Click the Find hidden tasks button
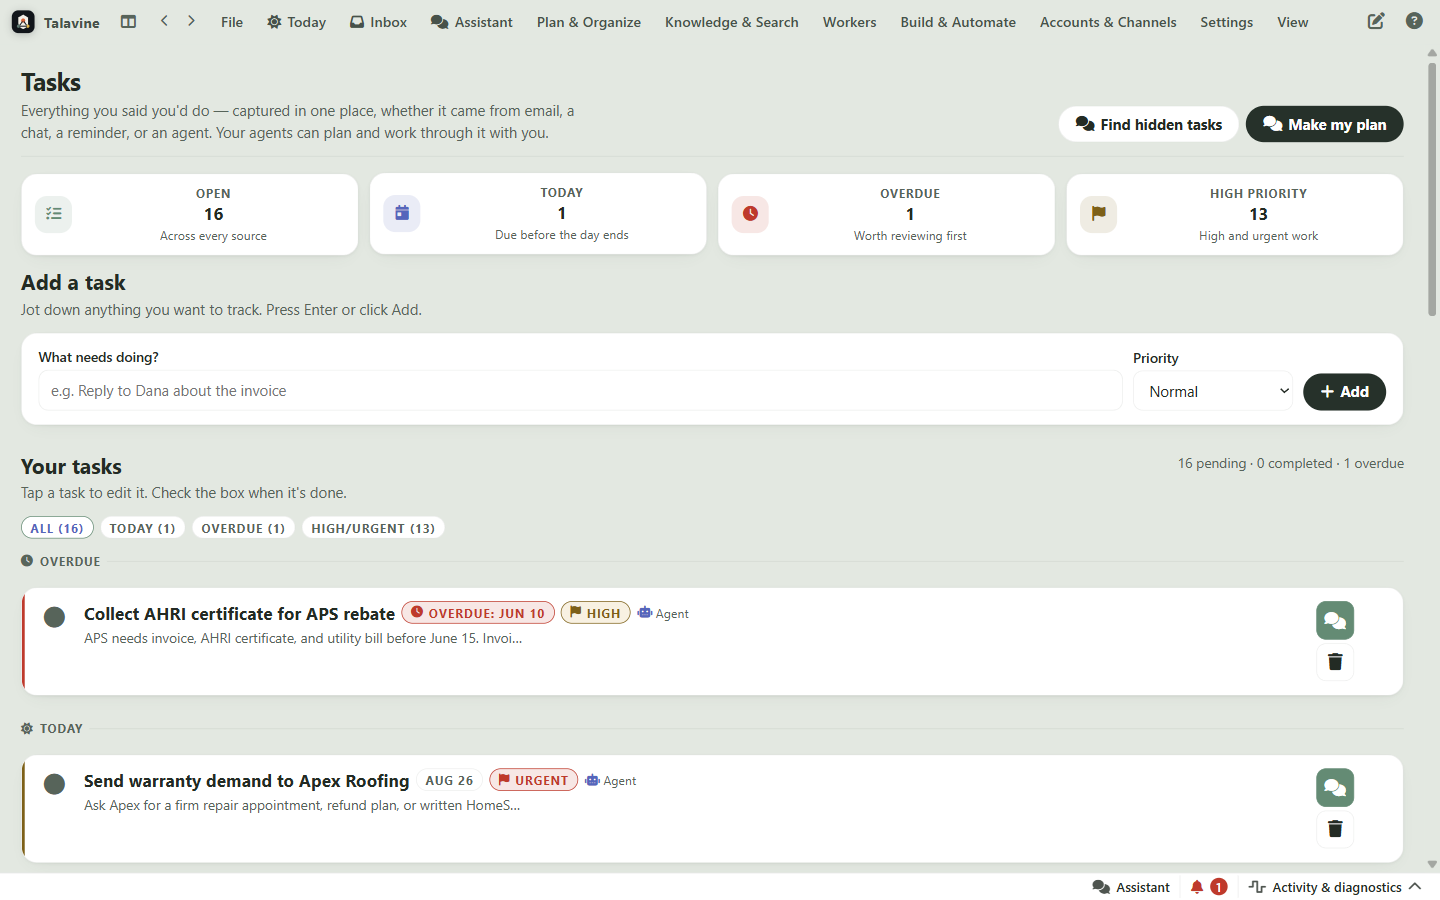The image size is (1440, 900). click(1148, 124)
